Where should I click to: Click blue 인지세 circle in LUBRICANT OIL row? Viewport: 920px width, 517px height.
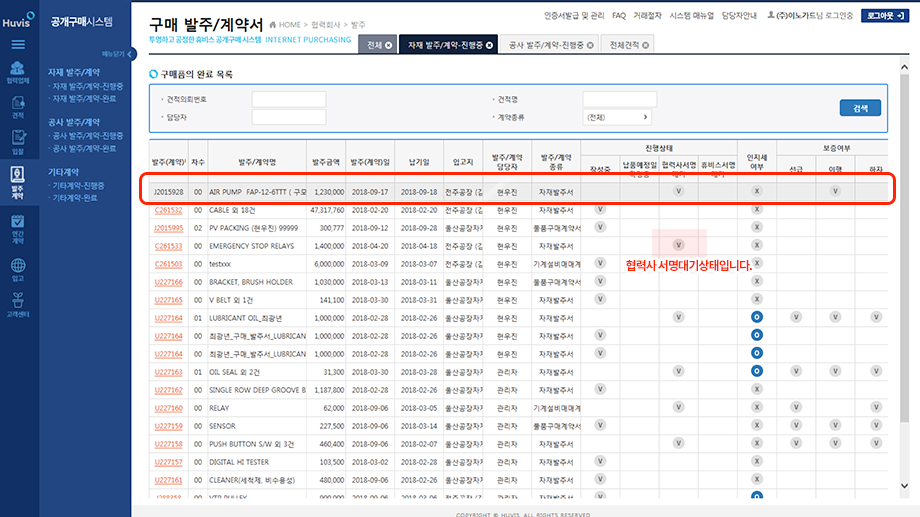point(757,317)
